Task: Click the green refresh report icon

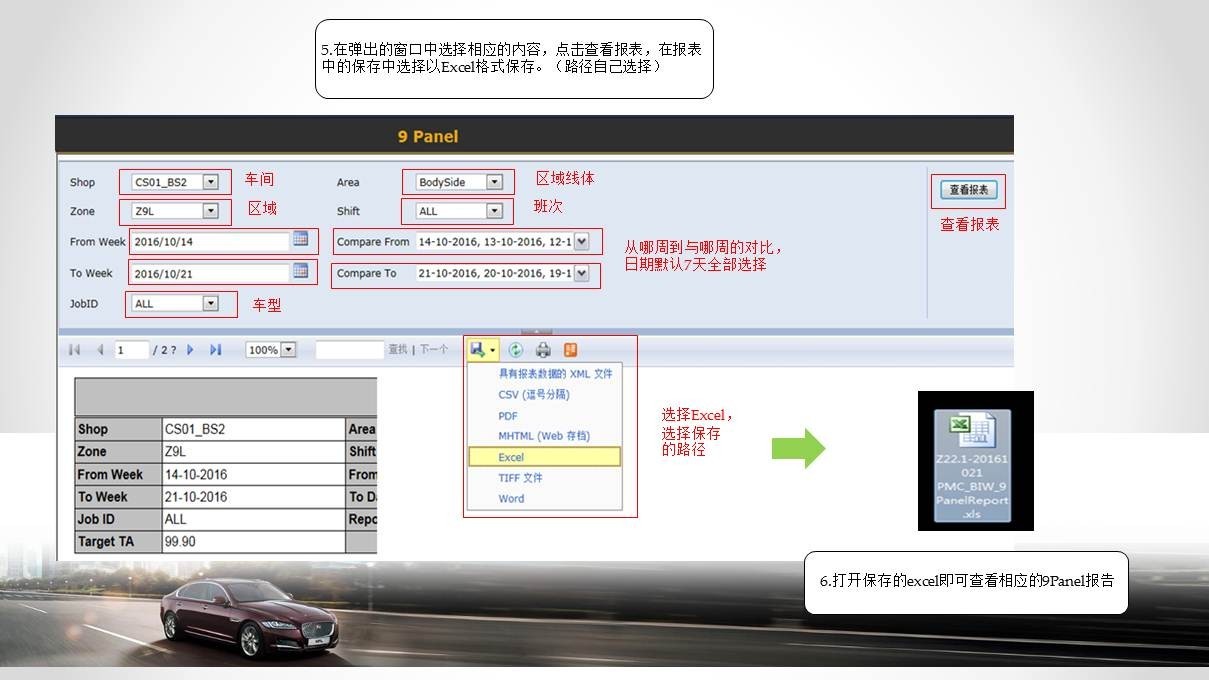Action: point(516,350)
